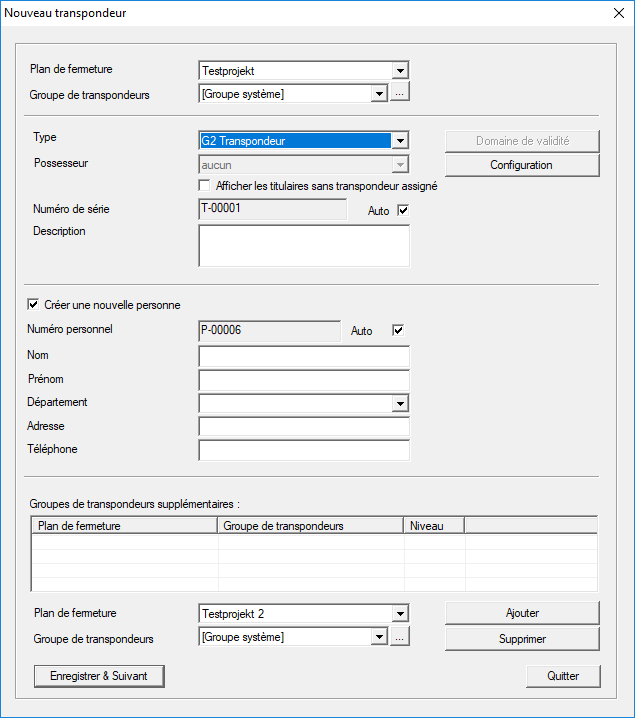The height and width of the screenshot is (718, 635).
Task: Click the browse button beside top Groupe de transpondeurs
Action: point(400,94)
